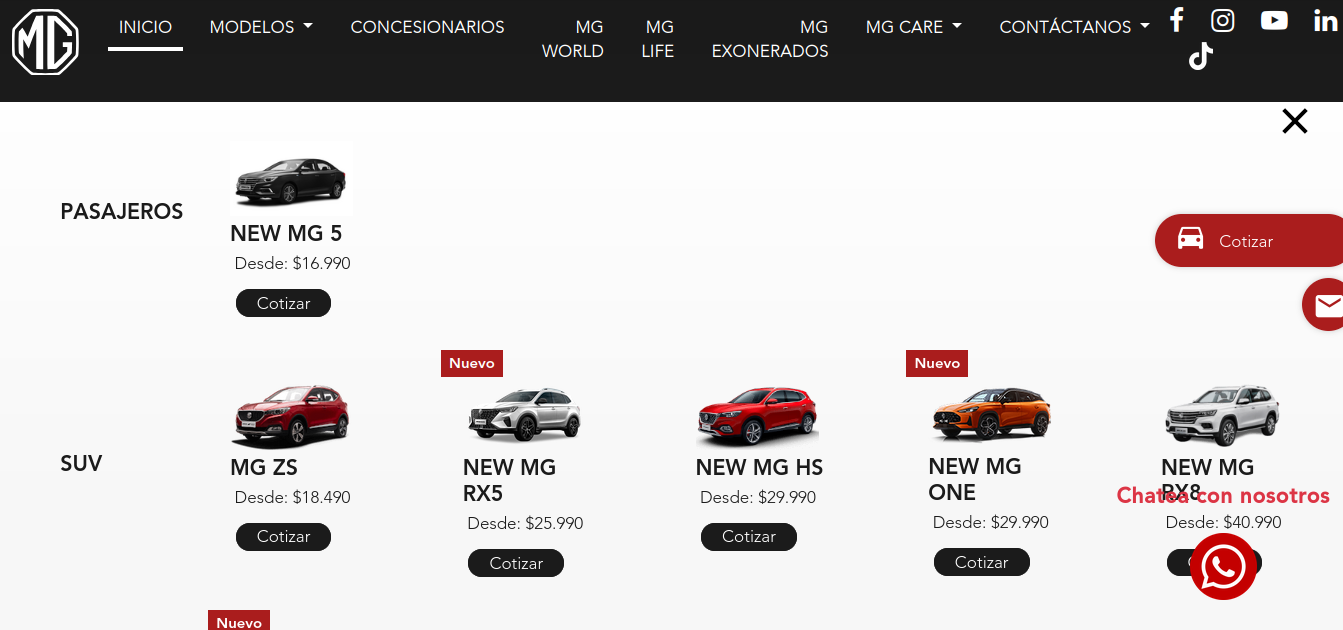Click the PASAJEROS category label
Image resolution: width=1343 pixels, height=630 pixels.
click(x=122, y=211)
